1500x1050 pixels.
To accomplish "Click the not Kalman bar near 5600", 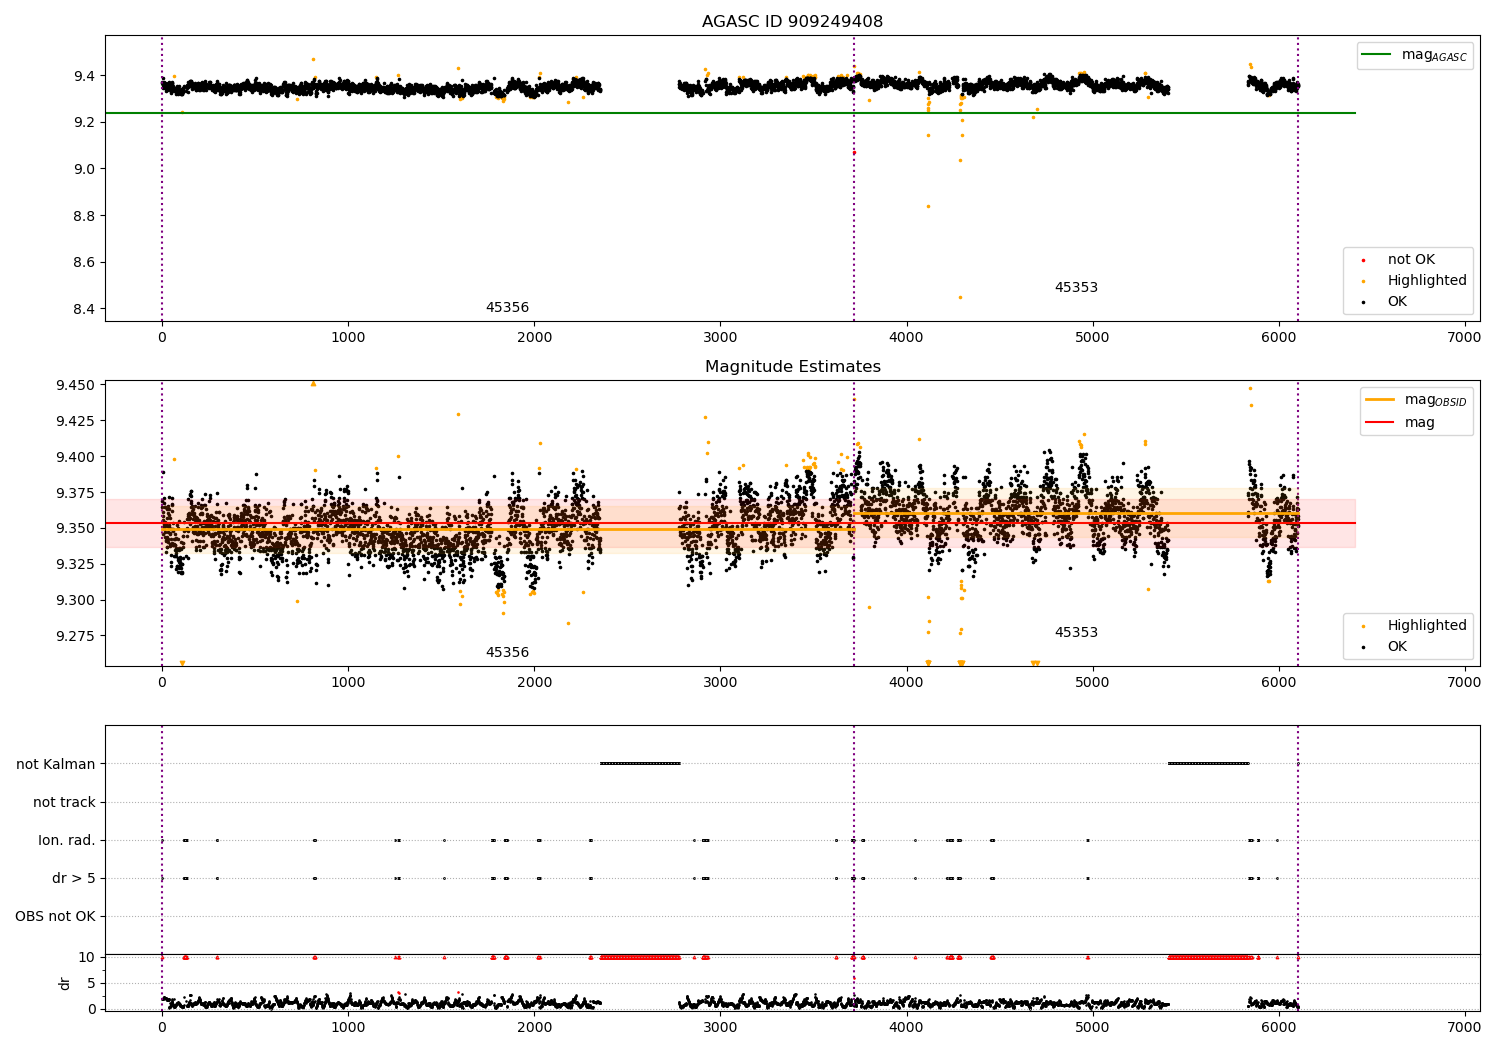I will 1209,764.
